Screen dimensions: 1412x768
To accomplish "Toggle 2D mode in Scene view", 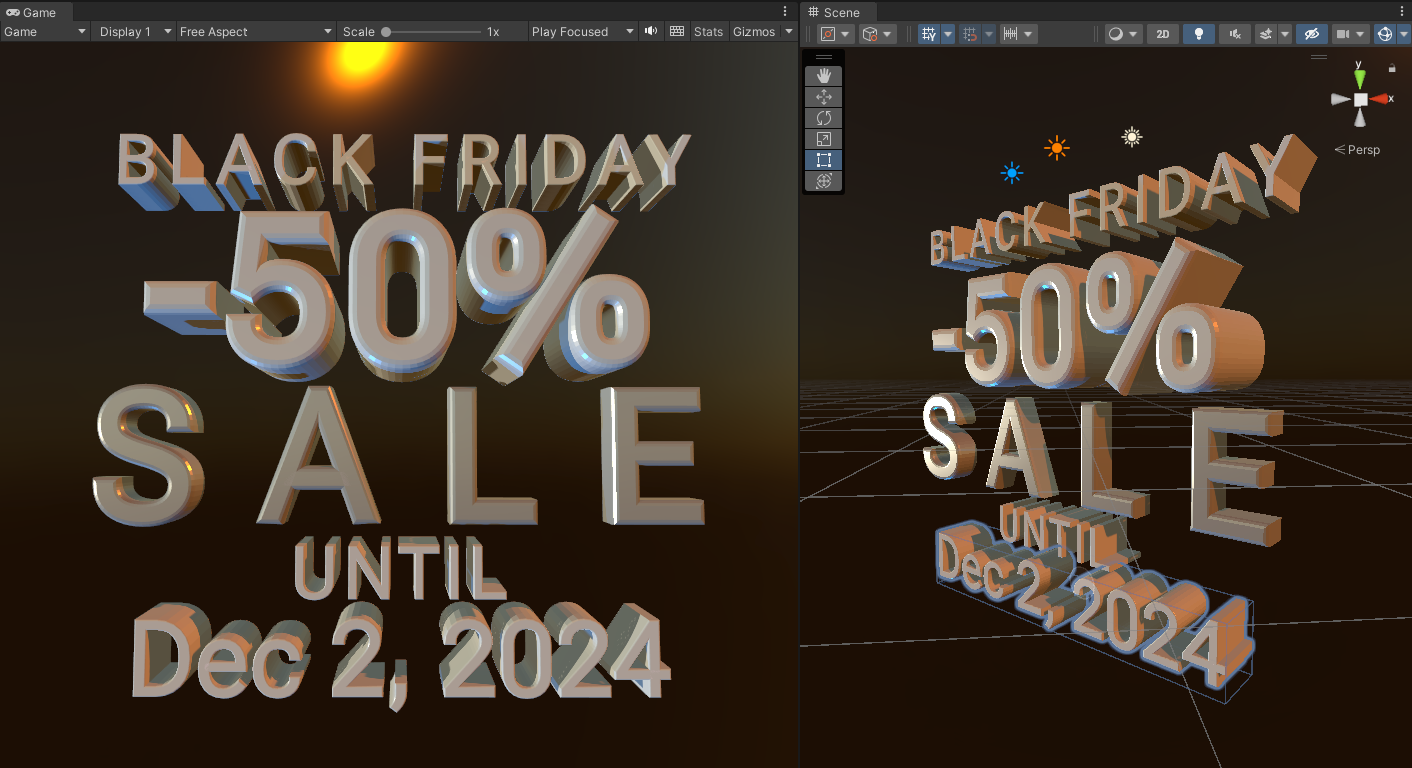I will 1162,34.
